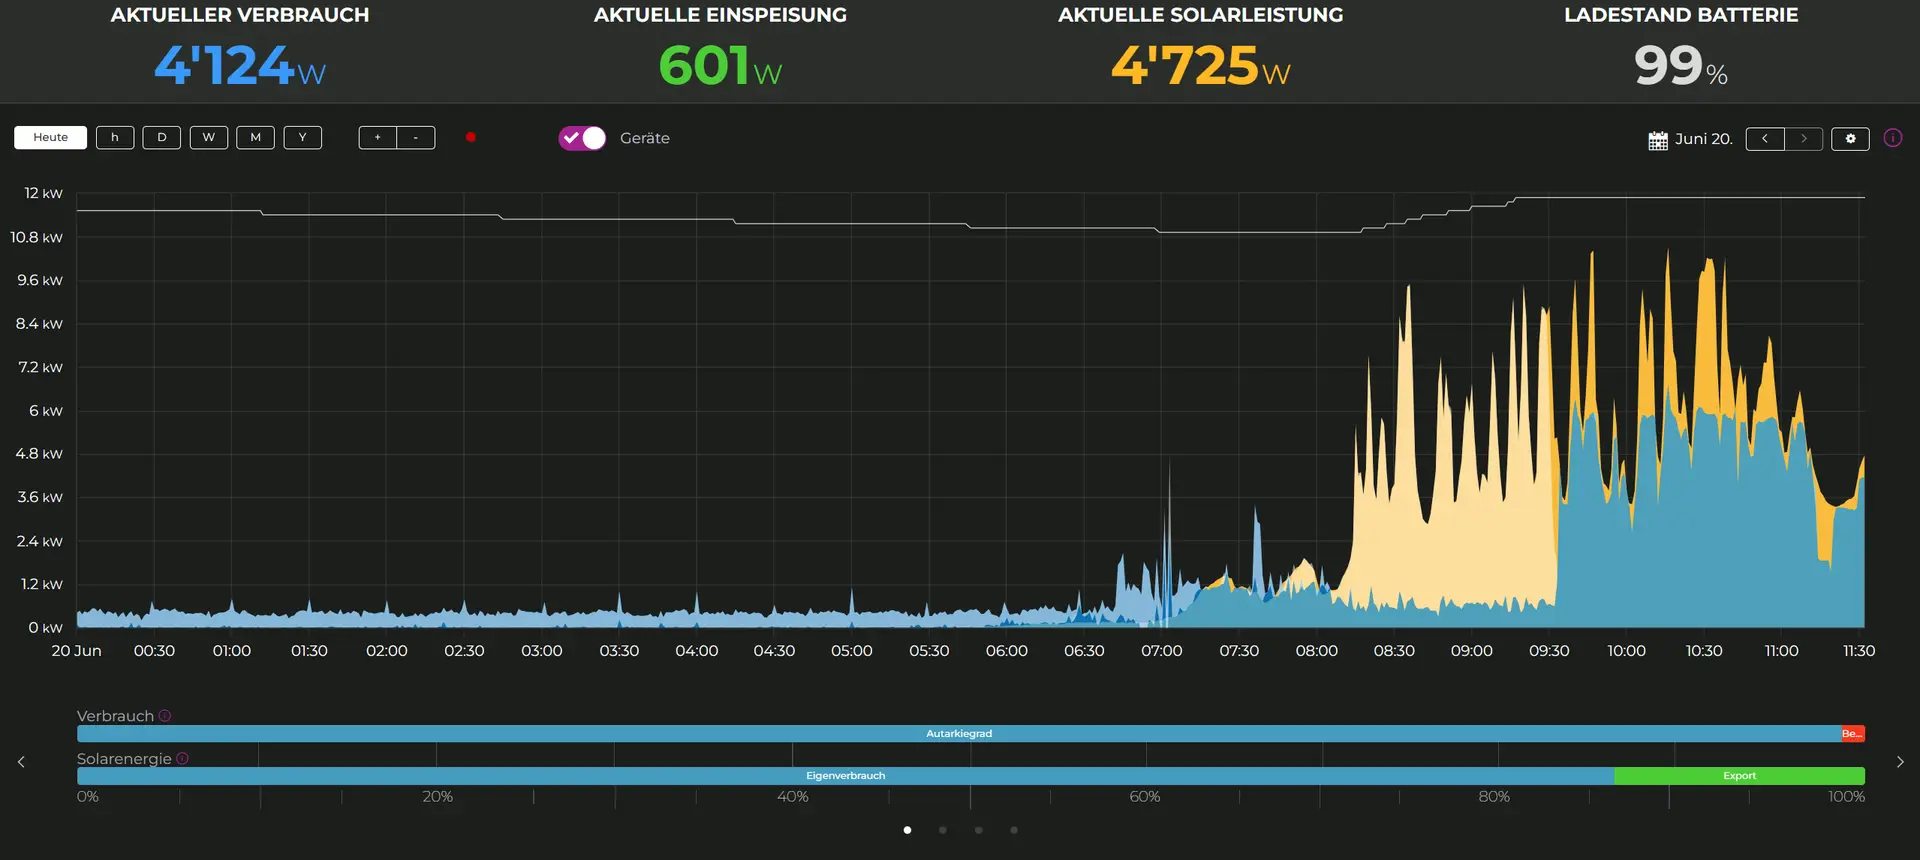Select first pagination dot

point(907,830)
